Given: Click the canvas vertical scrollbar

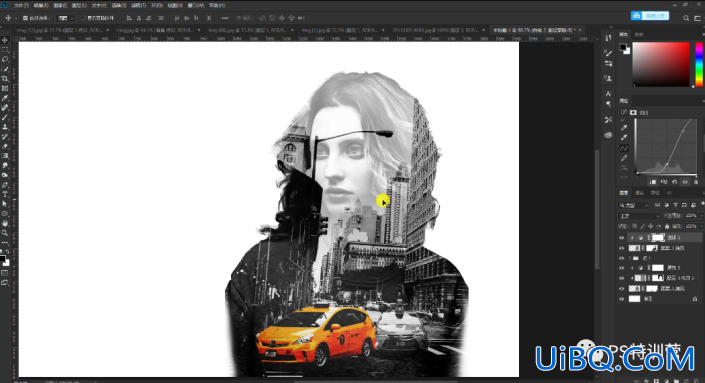Looking at the screenshot, I should pos(597,209).
